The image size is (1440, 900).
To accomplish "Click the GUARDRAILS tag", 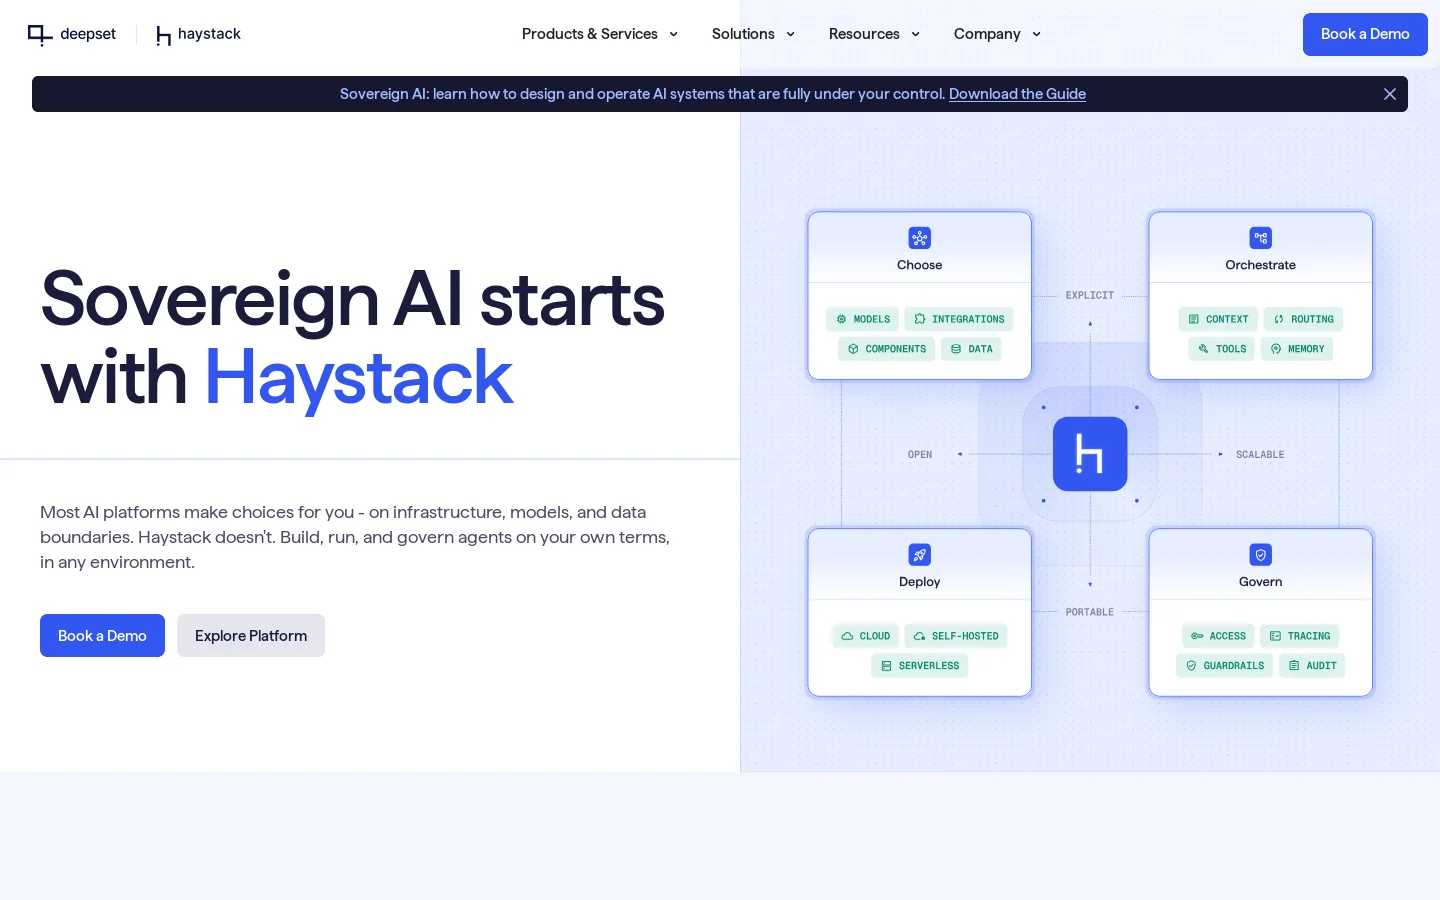I will 1225,666.
